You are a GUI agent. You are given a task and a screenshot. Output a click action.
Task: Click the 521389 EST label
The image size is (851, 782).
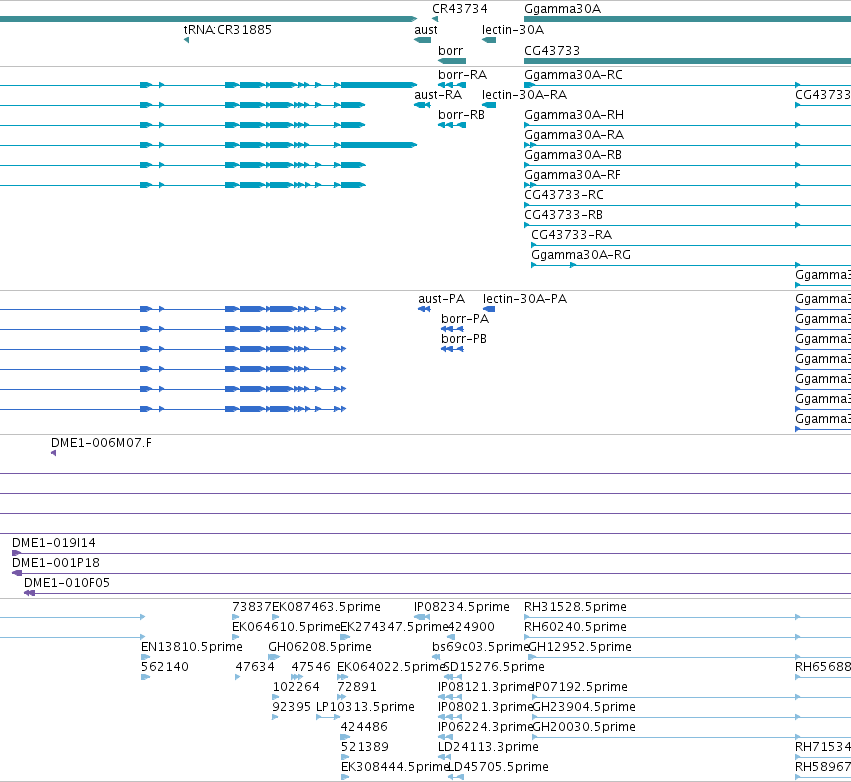[x=365, y=747]
